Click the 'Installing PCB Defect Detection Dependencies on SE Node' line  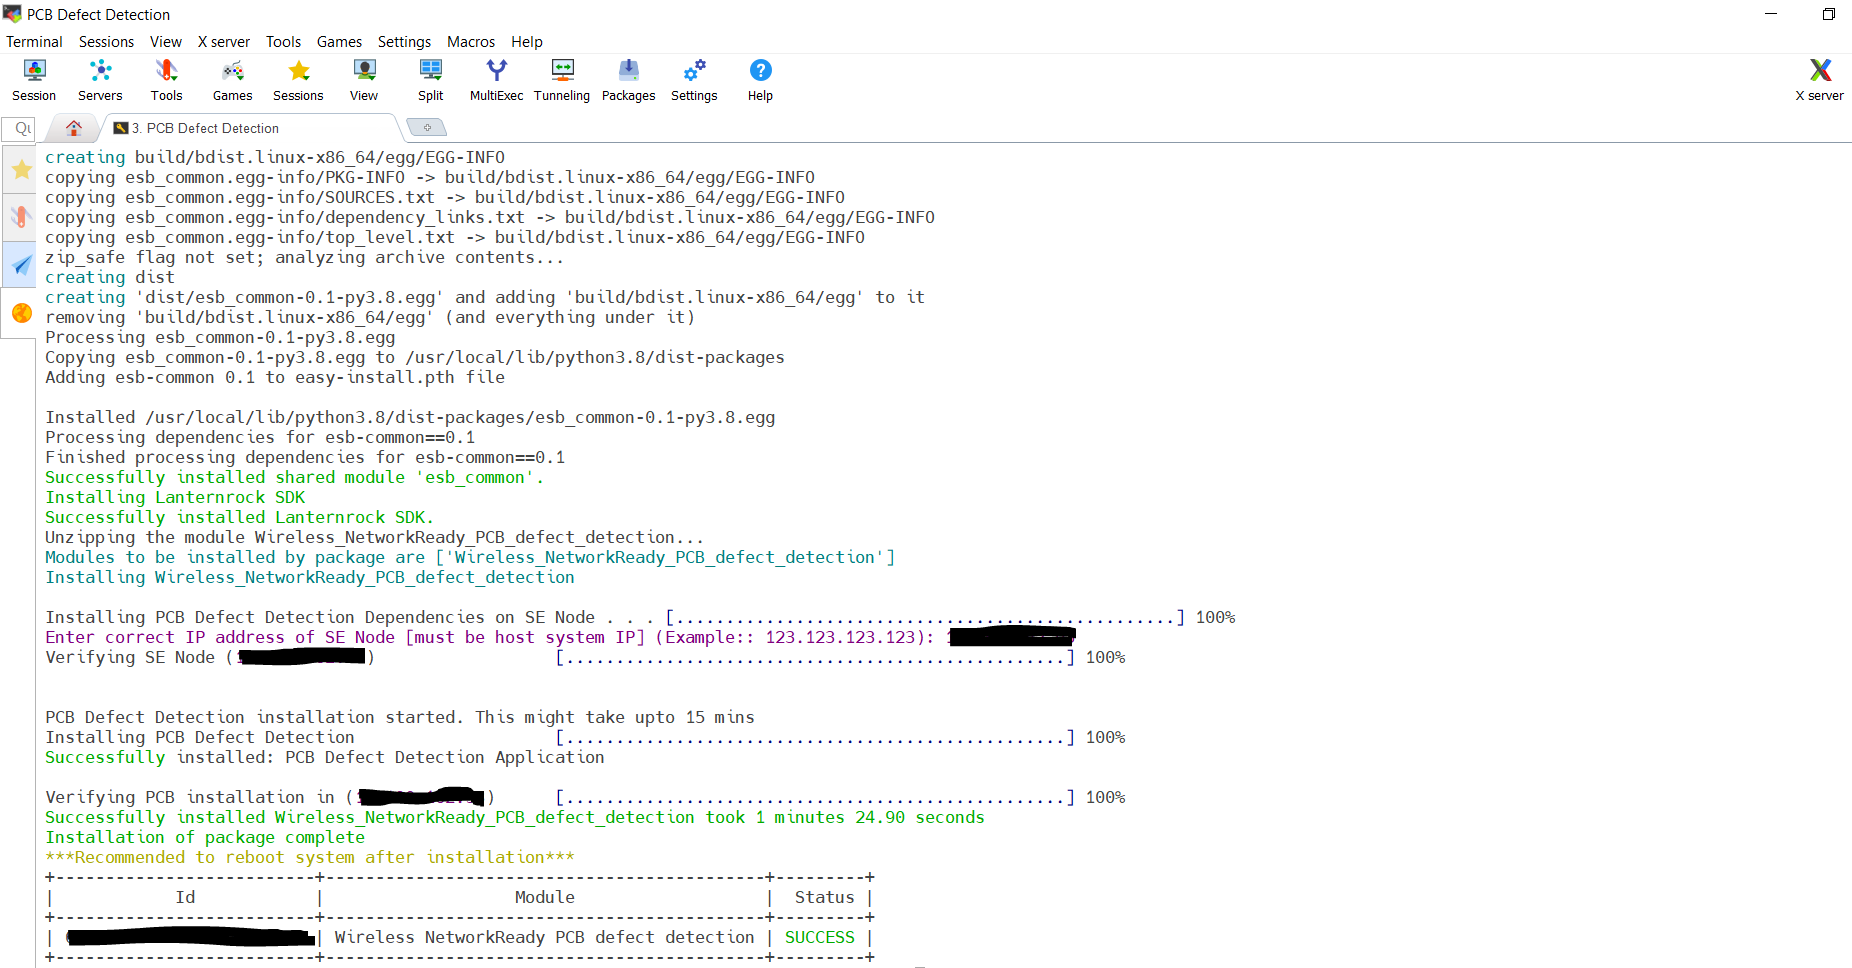pyautogui.click(x=640, y=617)
